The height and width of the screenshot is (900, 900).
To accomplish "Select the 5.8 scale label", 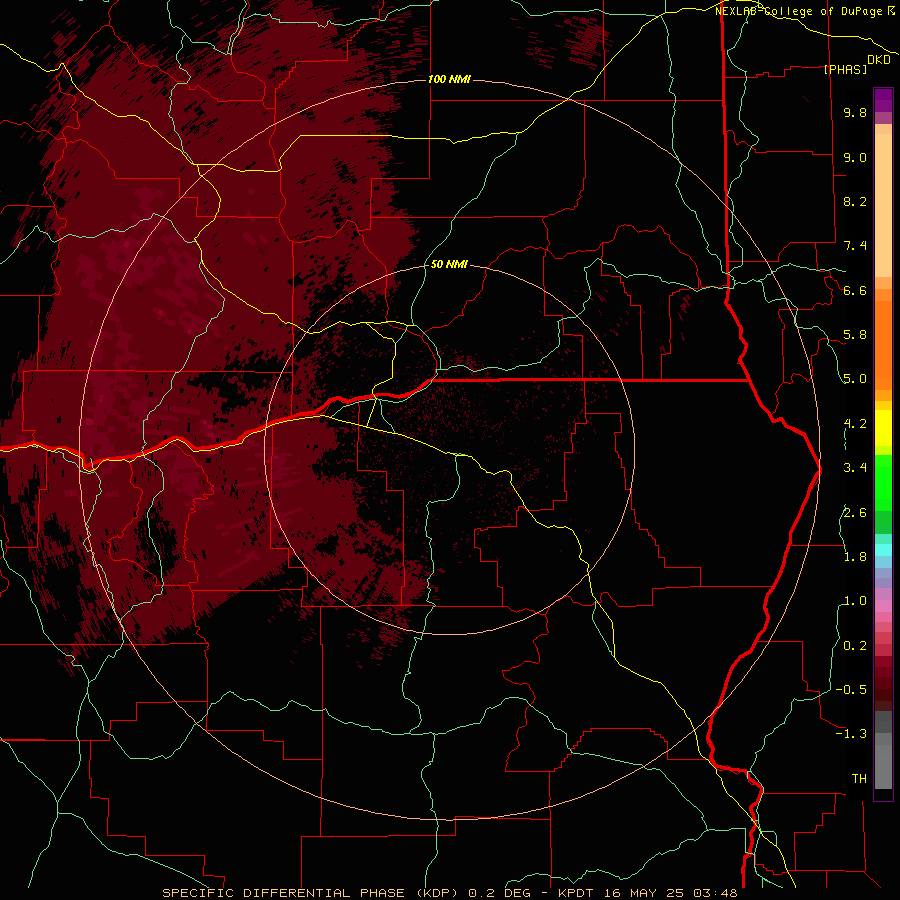I will [x=855, y=335].
